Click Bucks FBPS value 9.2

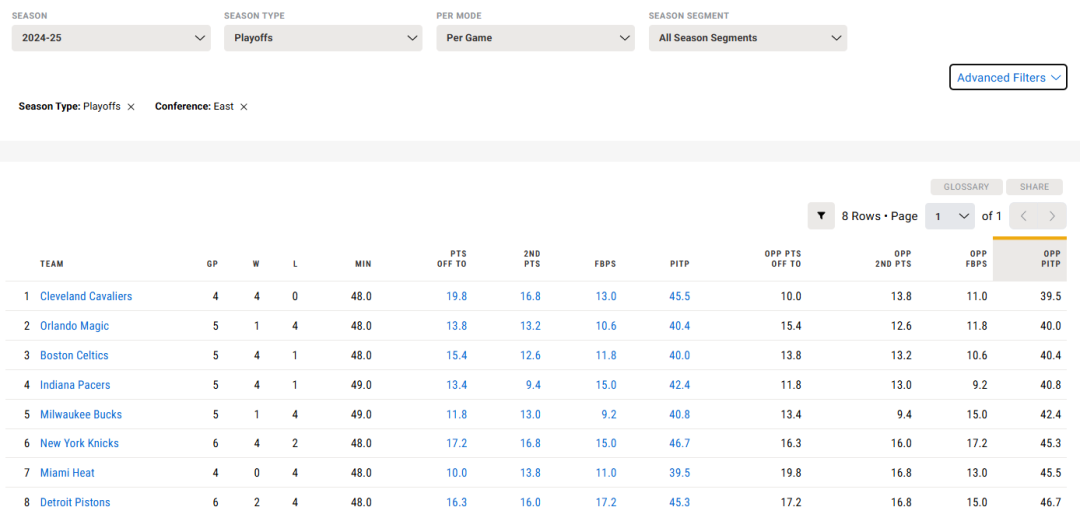[x=608, y=415]
